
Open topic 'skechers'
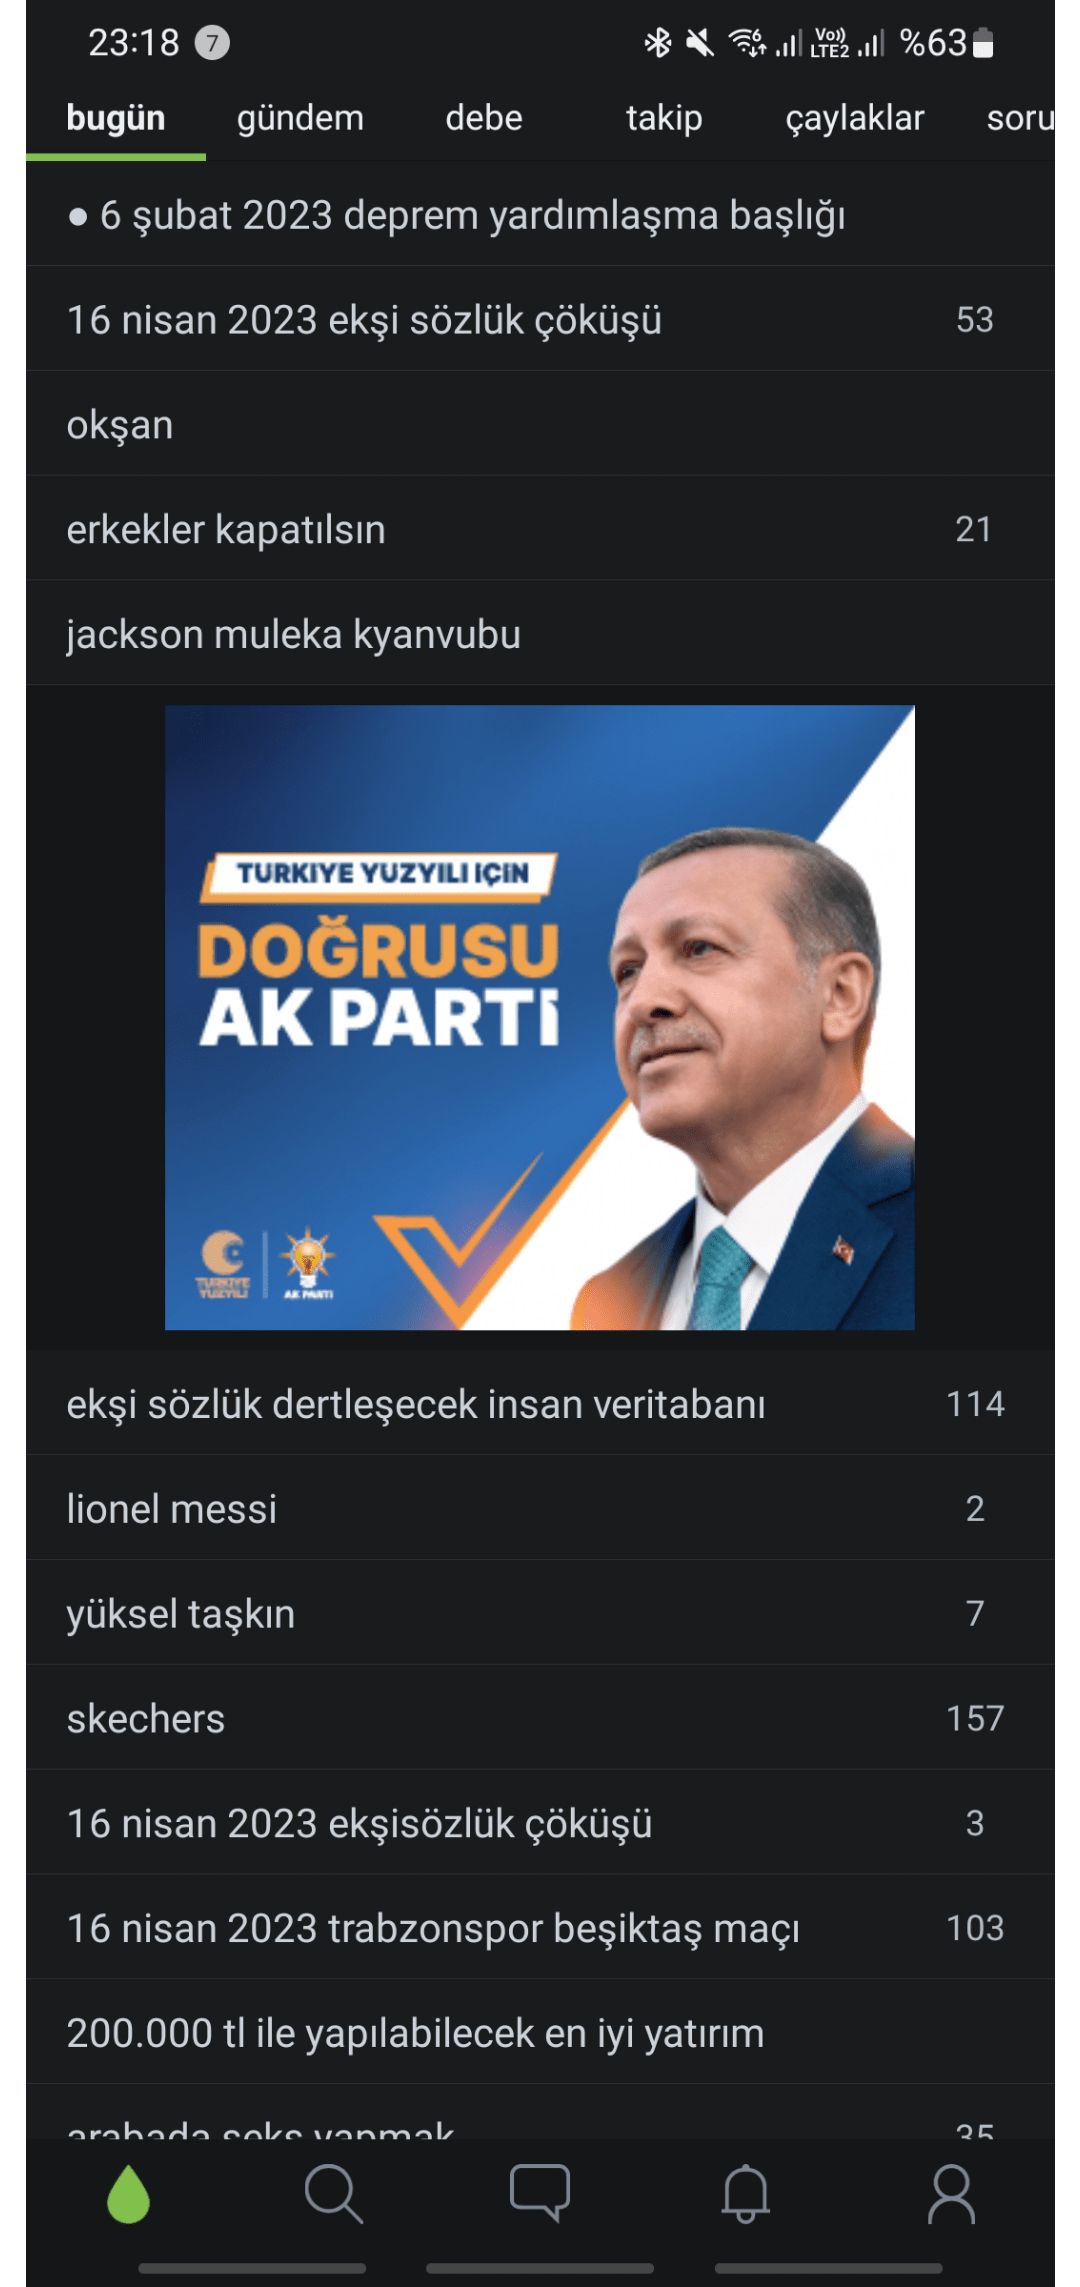tap(540, 1718)
